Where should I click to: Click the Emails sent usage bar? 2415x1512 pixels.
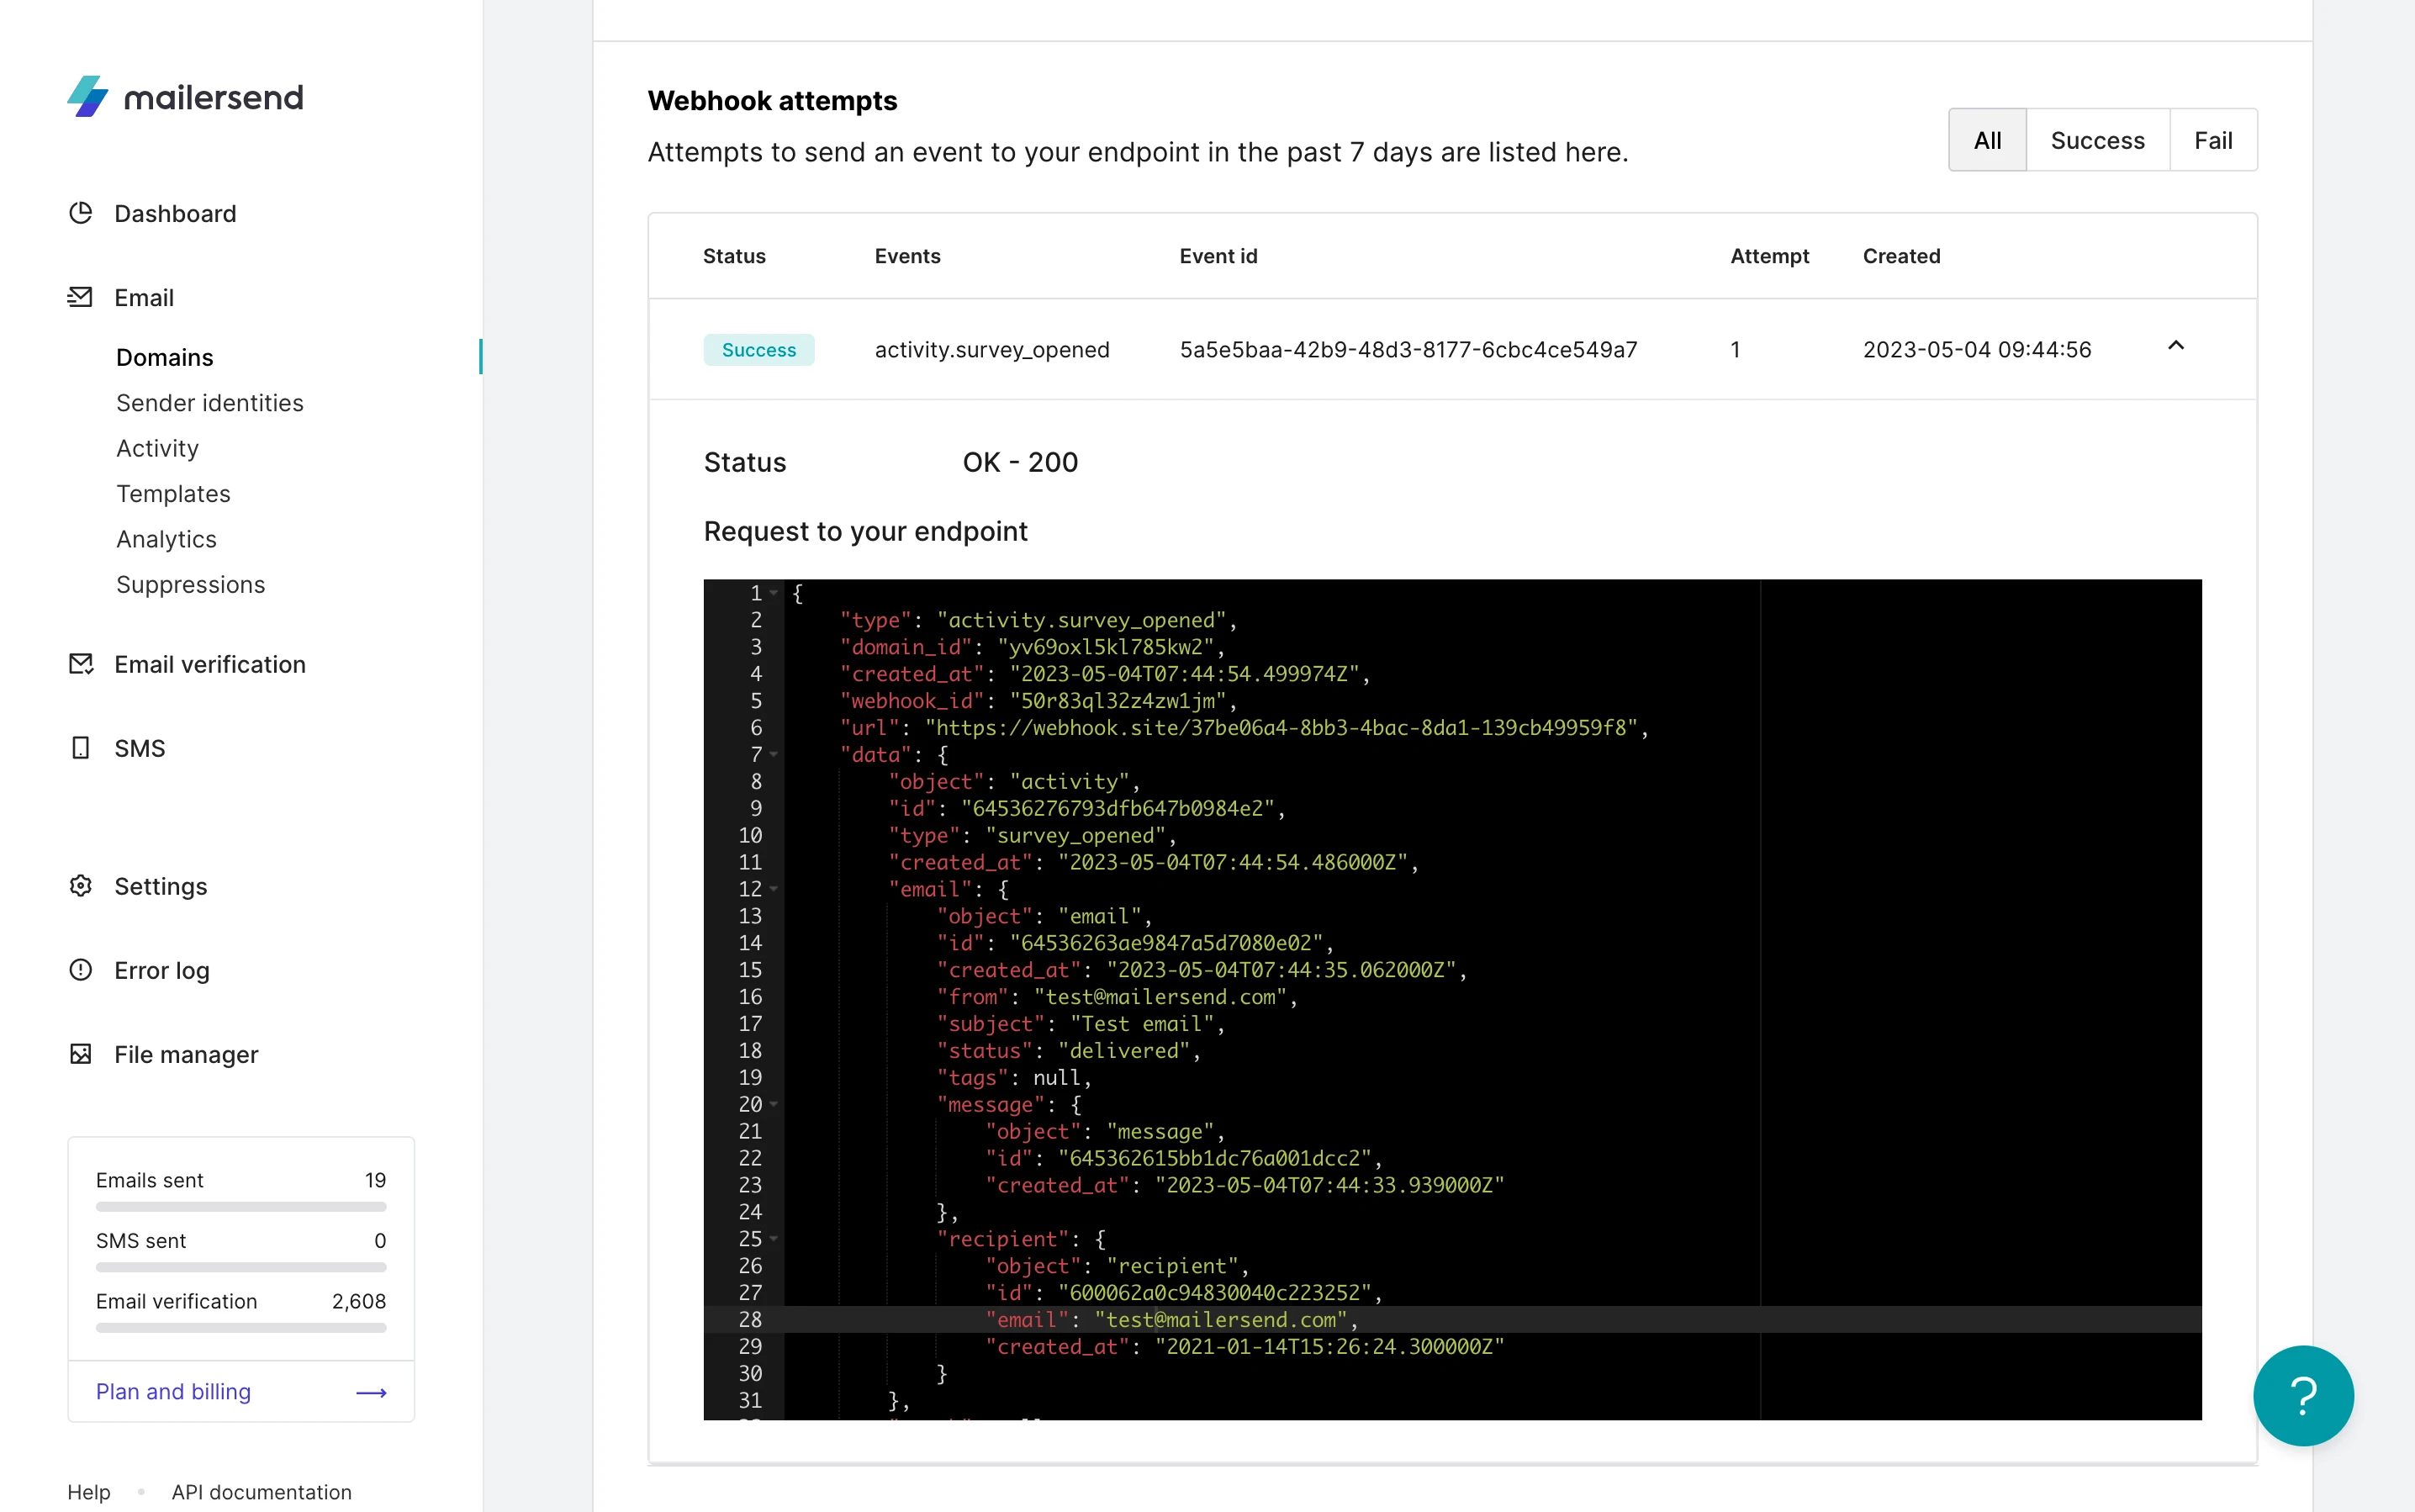[x=240, y=1207]
